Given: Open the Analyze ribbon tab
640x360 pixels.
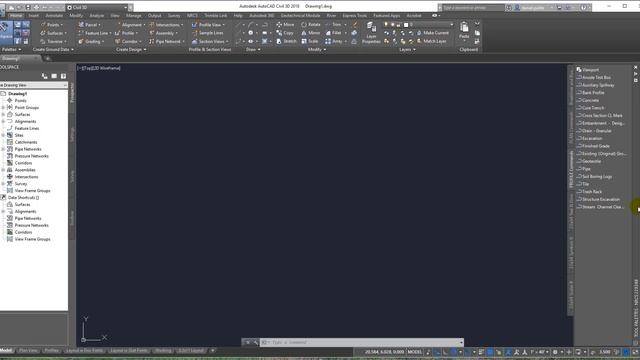Looking at the screenshot, I should [x=96, y=16].
